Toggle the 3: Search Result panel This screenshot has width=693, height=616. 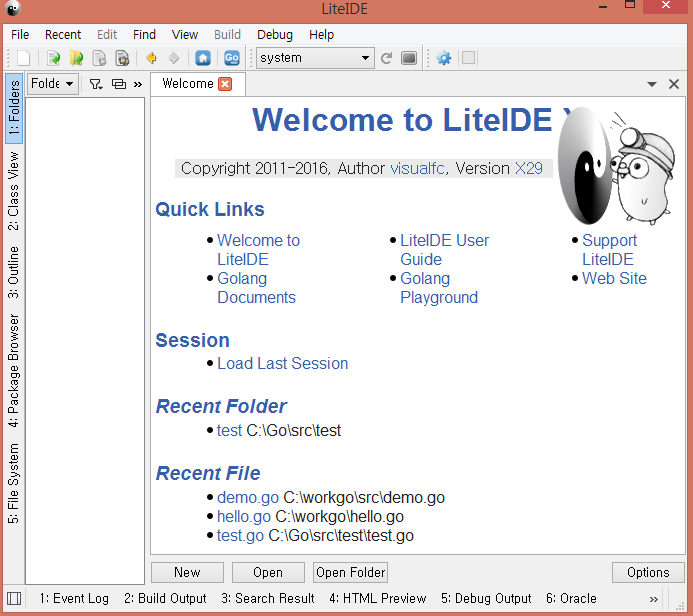pos(268,598)
